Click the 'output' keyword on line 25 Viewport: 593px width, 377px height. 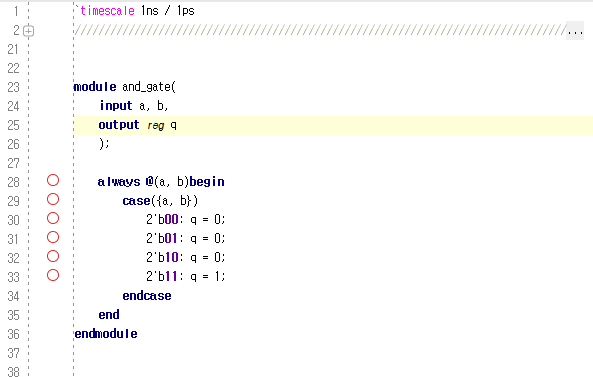tap(119, 124)
